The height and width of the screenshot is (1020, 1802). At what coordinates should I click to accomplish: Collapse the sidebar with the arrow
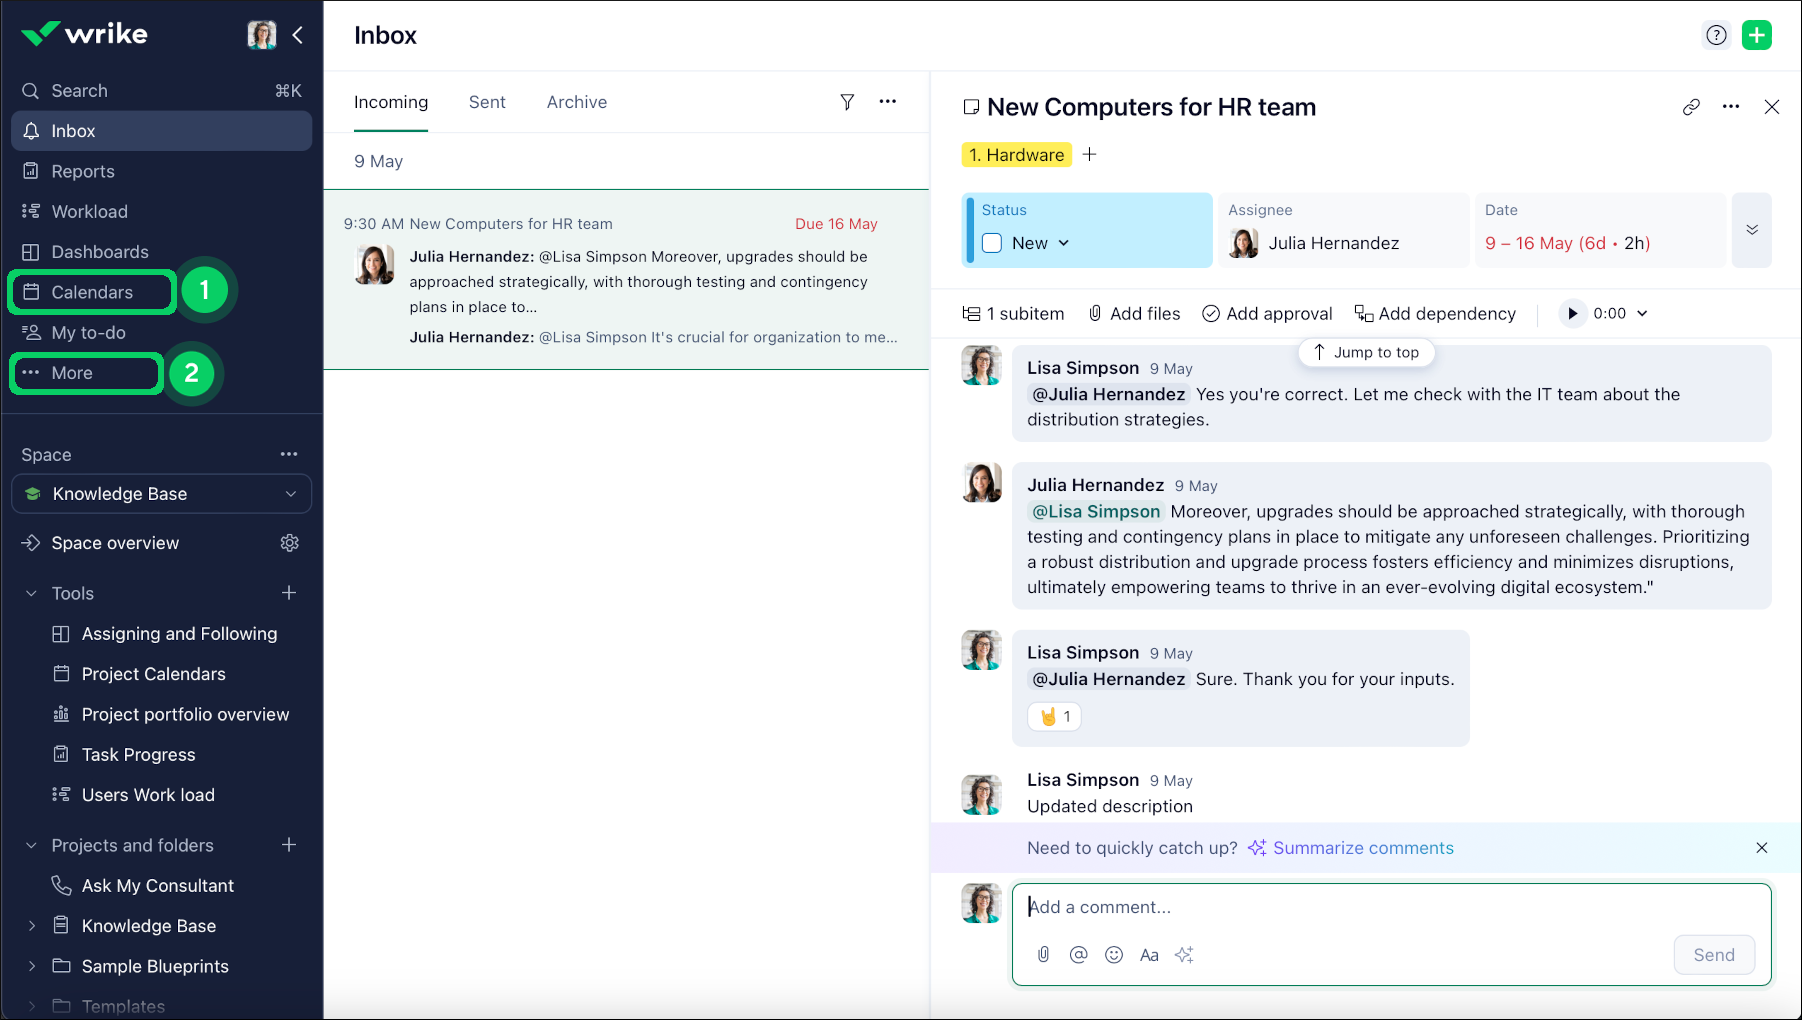(x=298, y=35)
